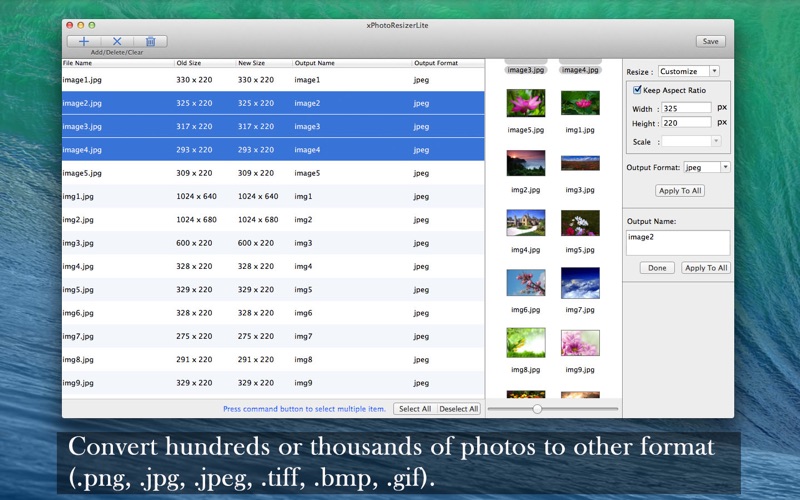Screen dimensions: 800x500
Task: Click the 1024 x 640 old size cell
Action: 196,196
